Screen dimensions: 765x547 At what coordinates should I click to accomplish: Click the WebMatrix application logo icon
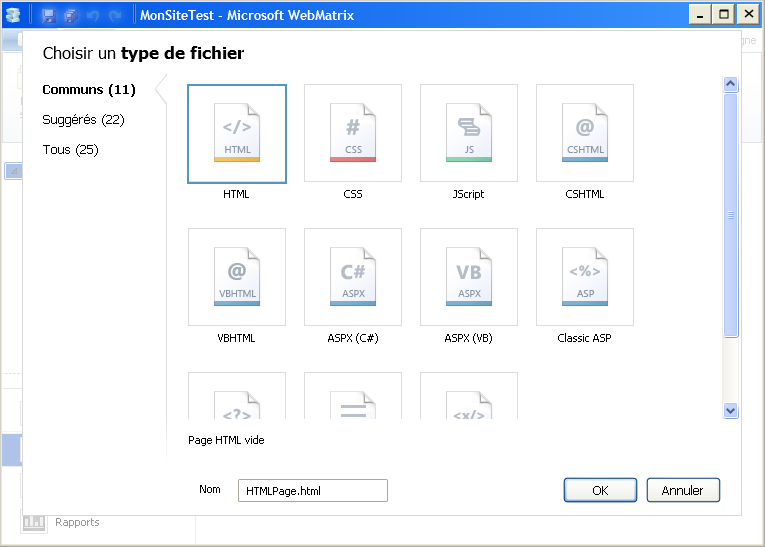pyautogui.click(x=13, y=16)
